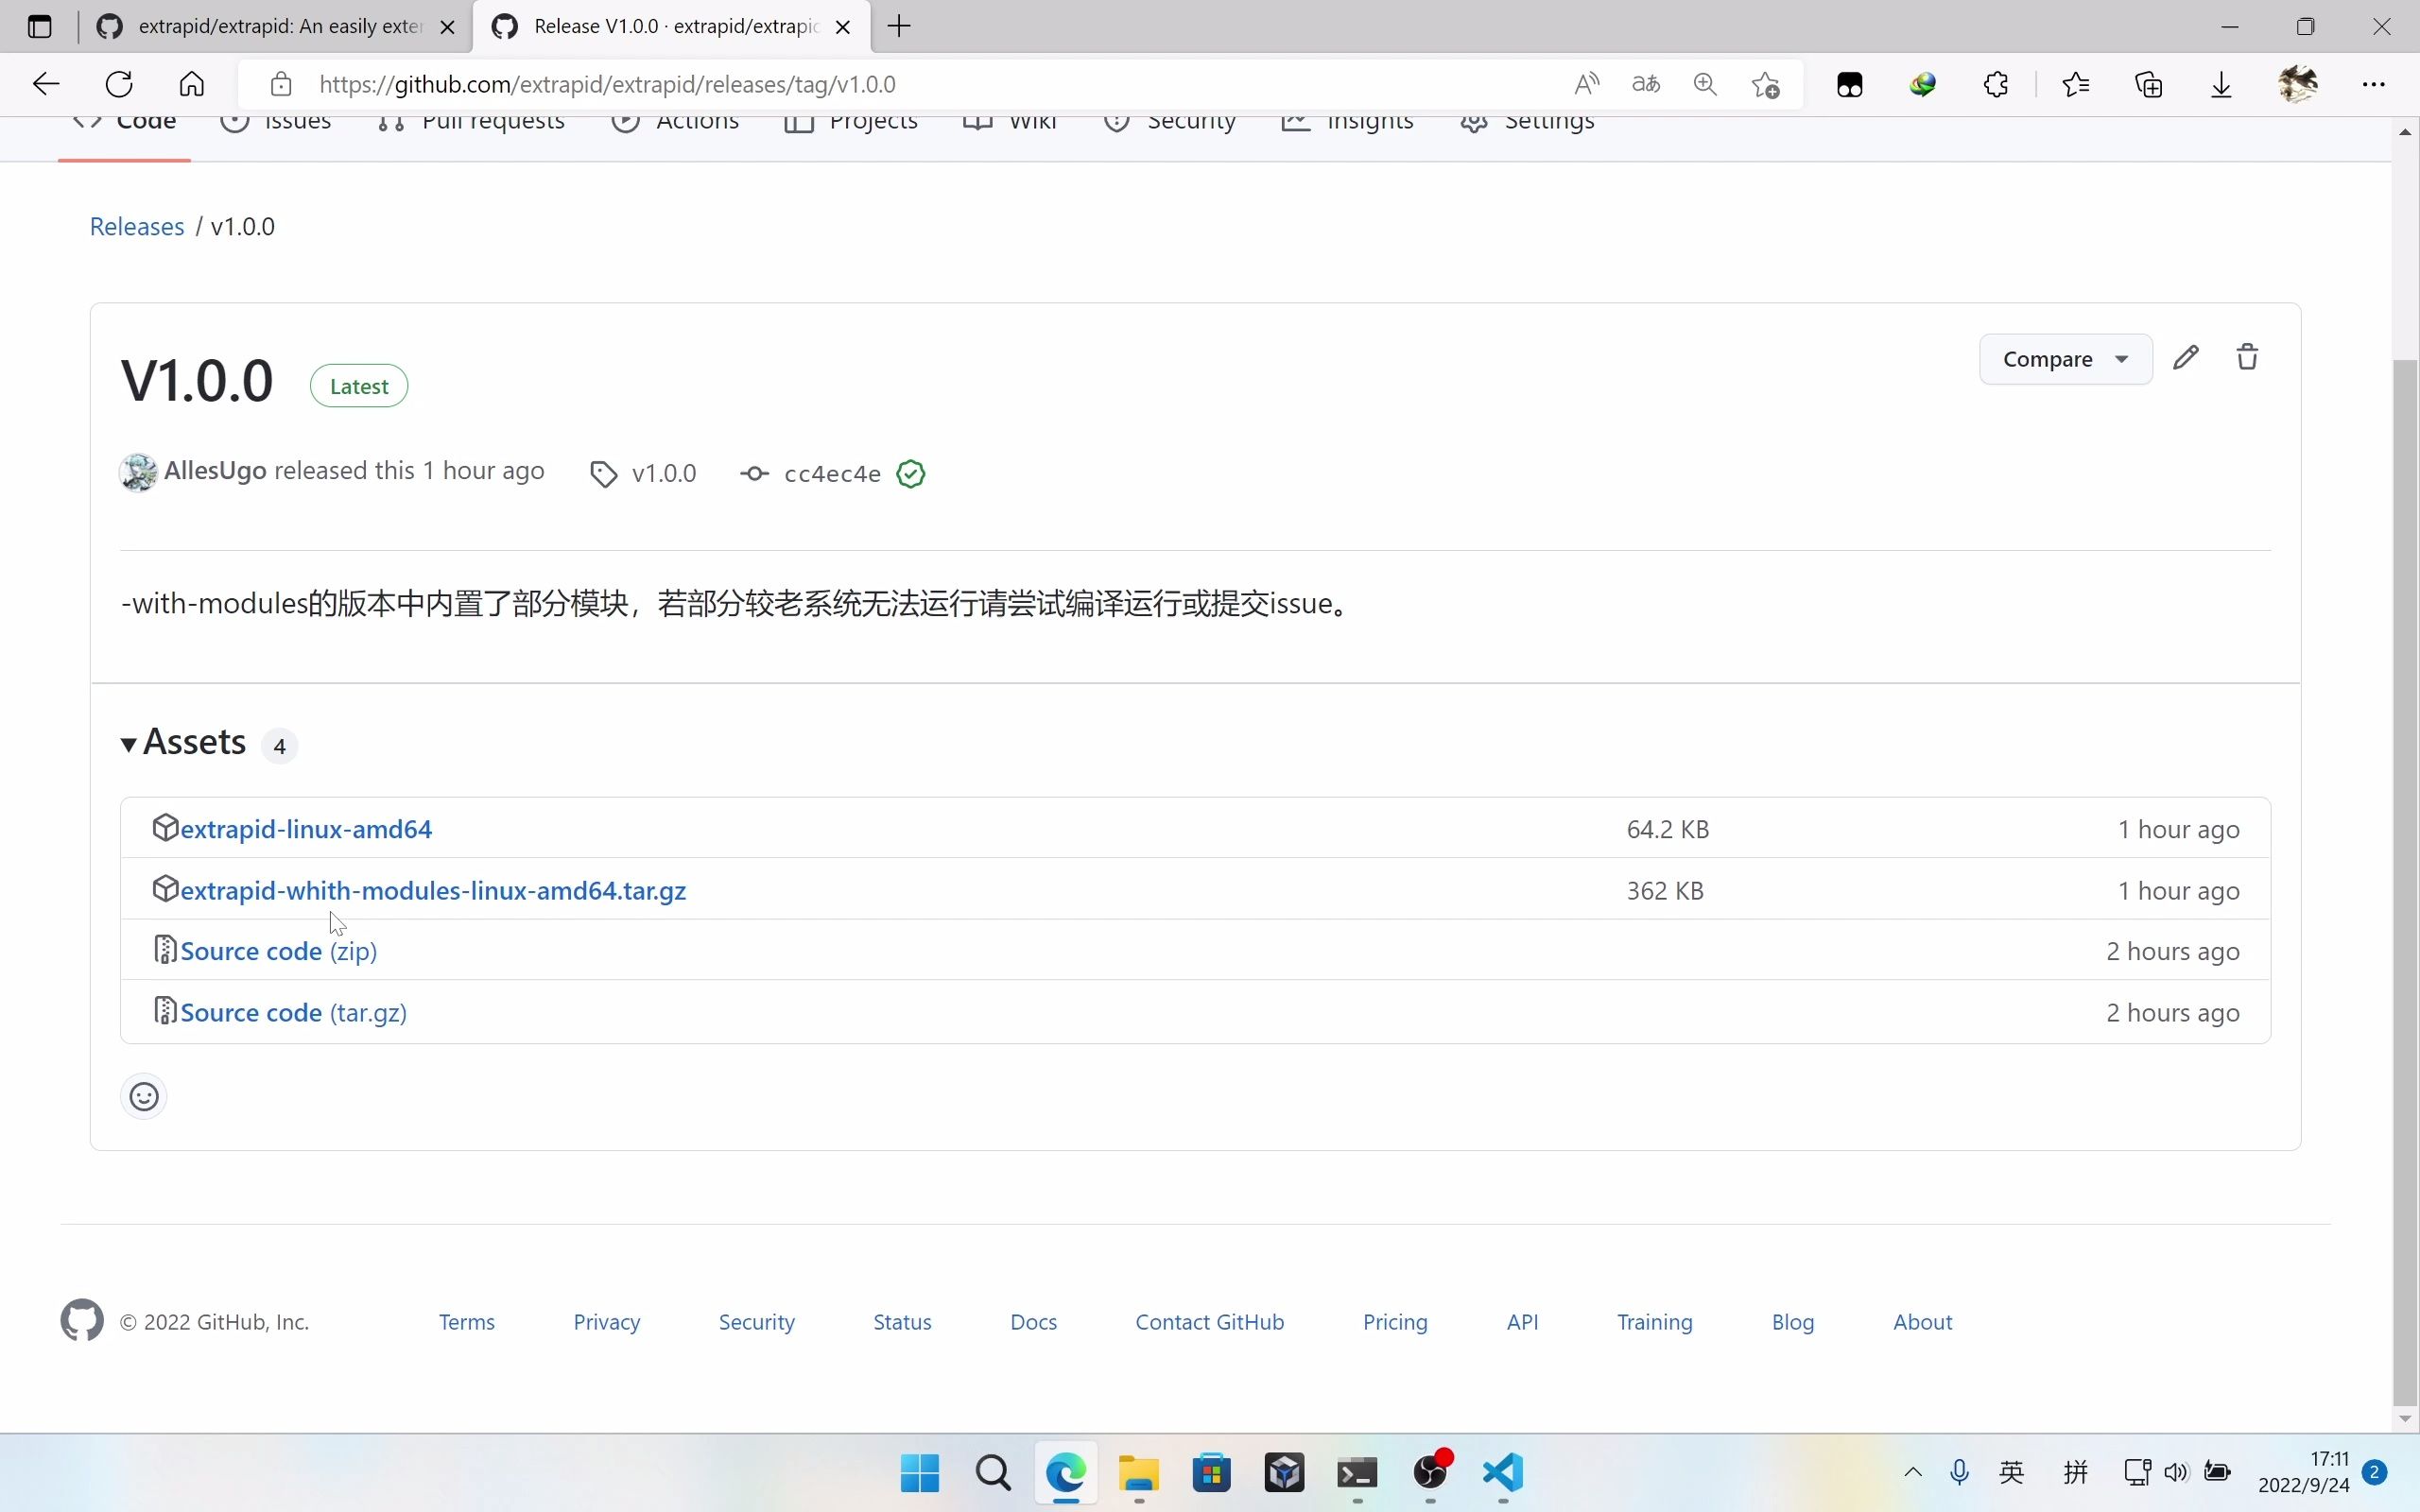Open read aloud in the address bar
2420x1512 pixels.
[1586, 84]
